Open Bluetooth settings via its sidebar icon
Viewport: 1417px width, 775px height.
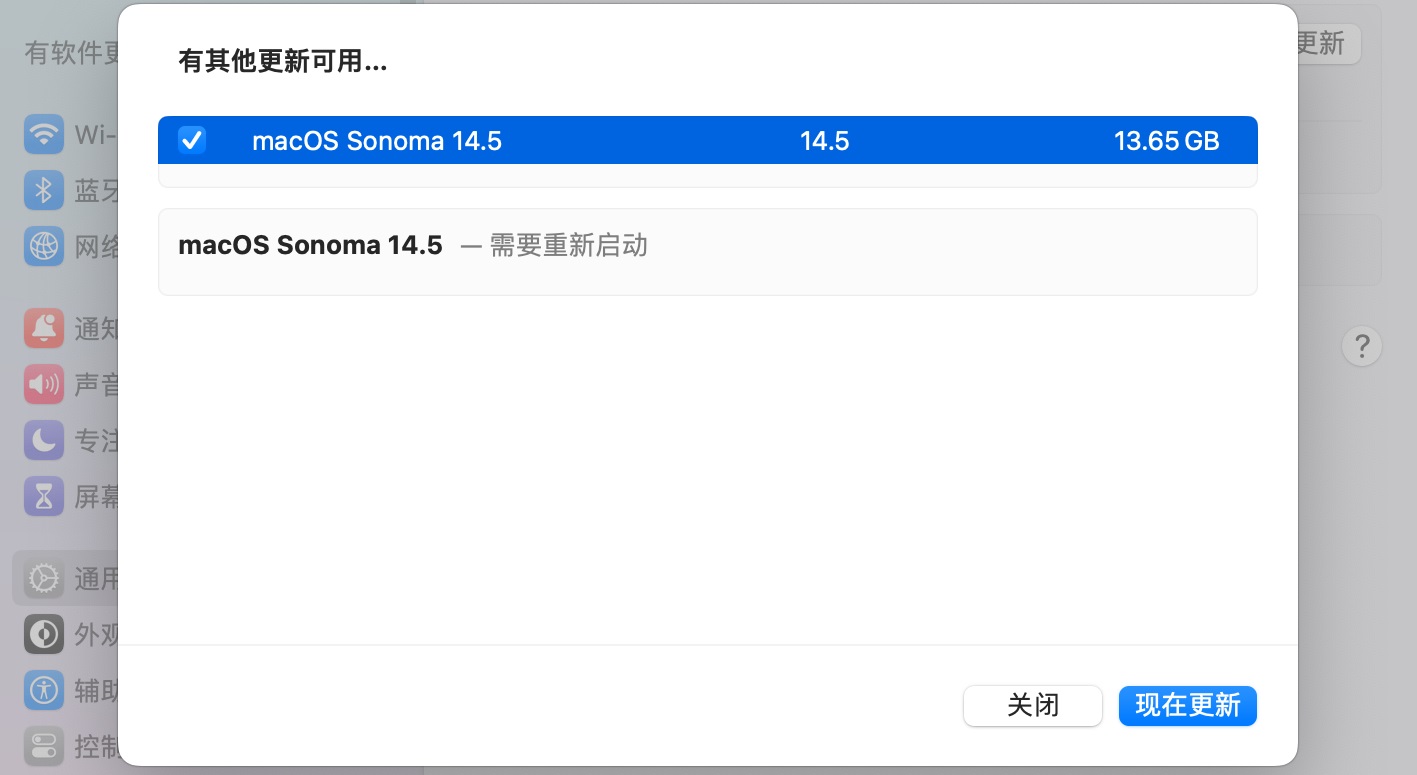coord(44,190)
